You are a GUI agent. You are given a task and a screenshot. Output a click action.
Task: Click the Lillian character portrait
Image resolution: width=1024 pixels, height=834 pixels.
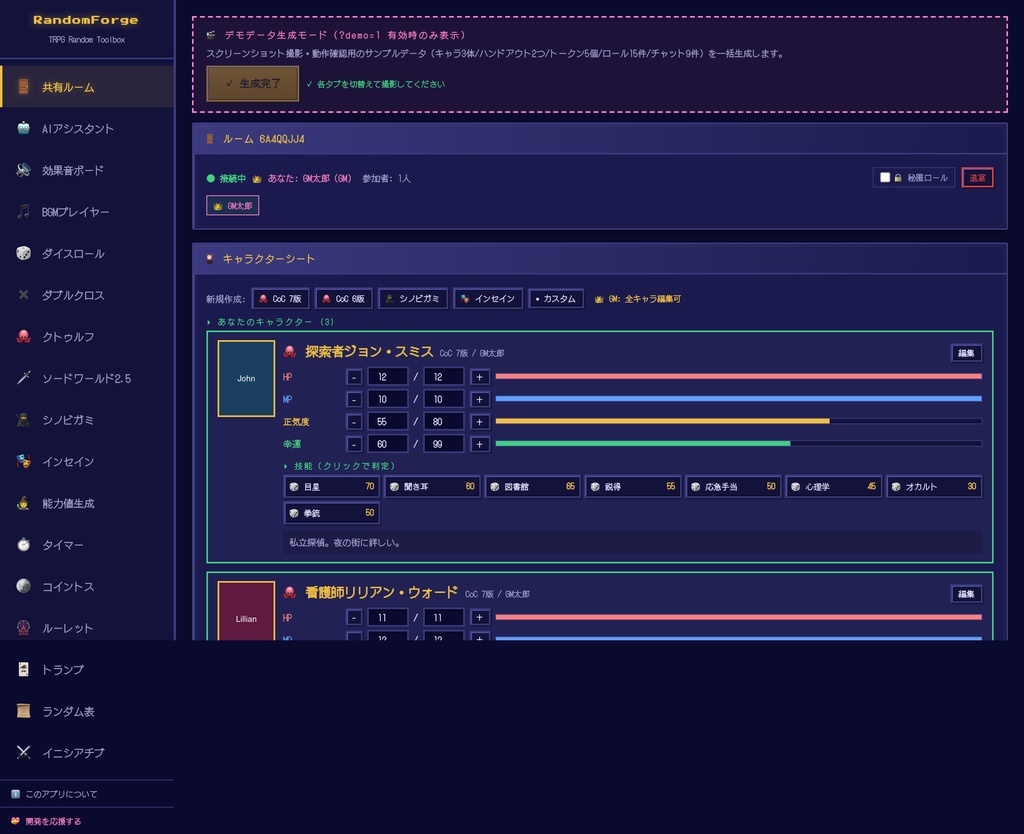(x=246, y=611)
